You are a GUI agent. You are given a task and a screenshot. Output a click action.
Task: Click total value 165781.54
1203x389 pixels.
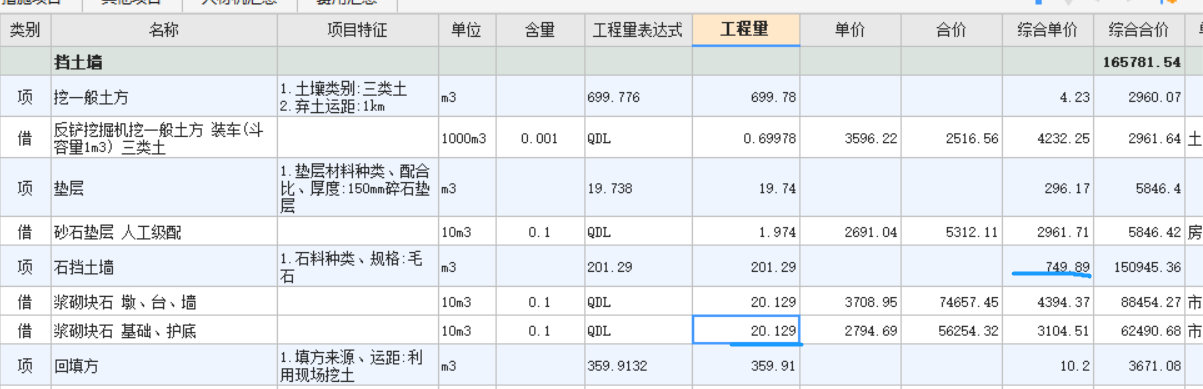(x=1142, y=62)
